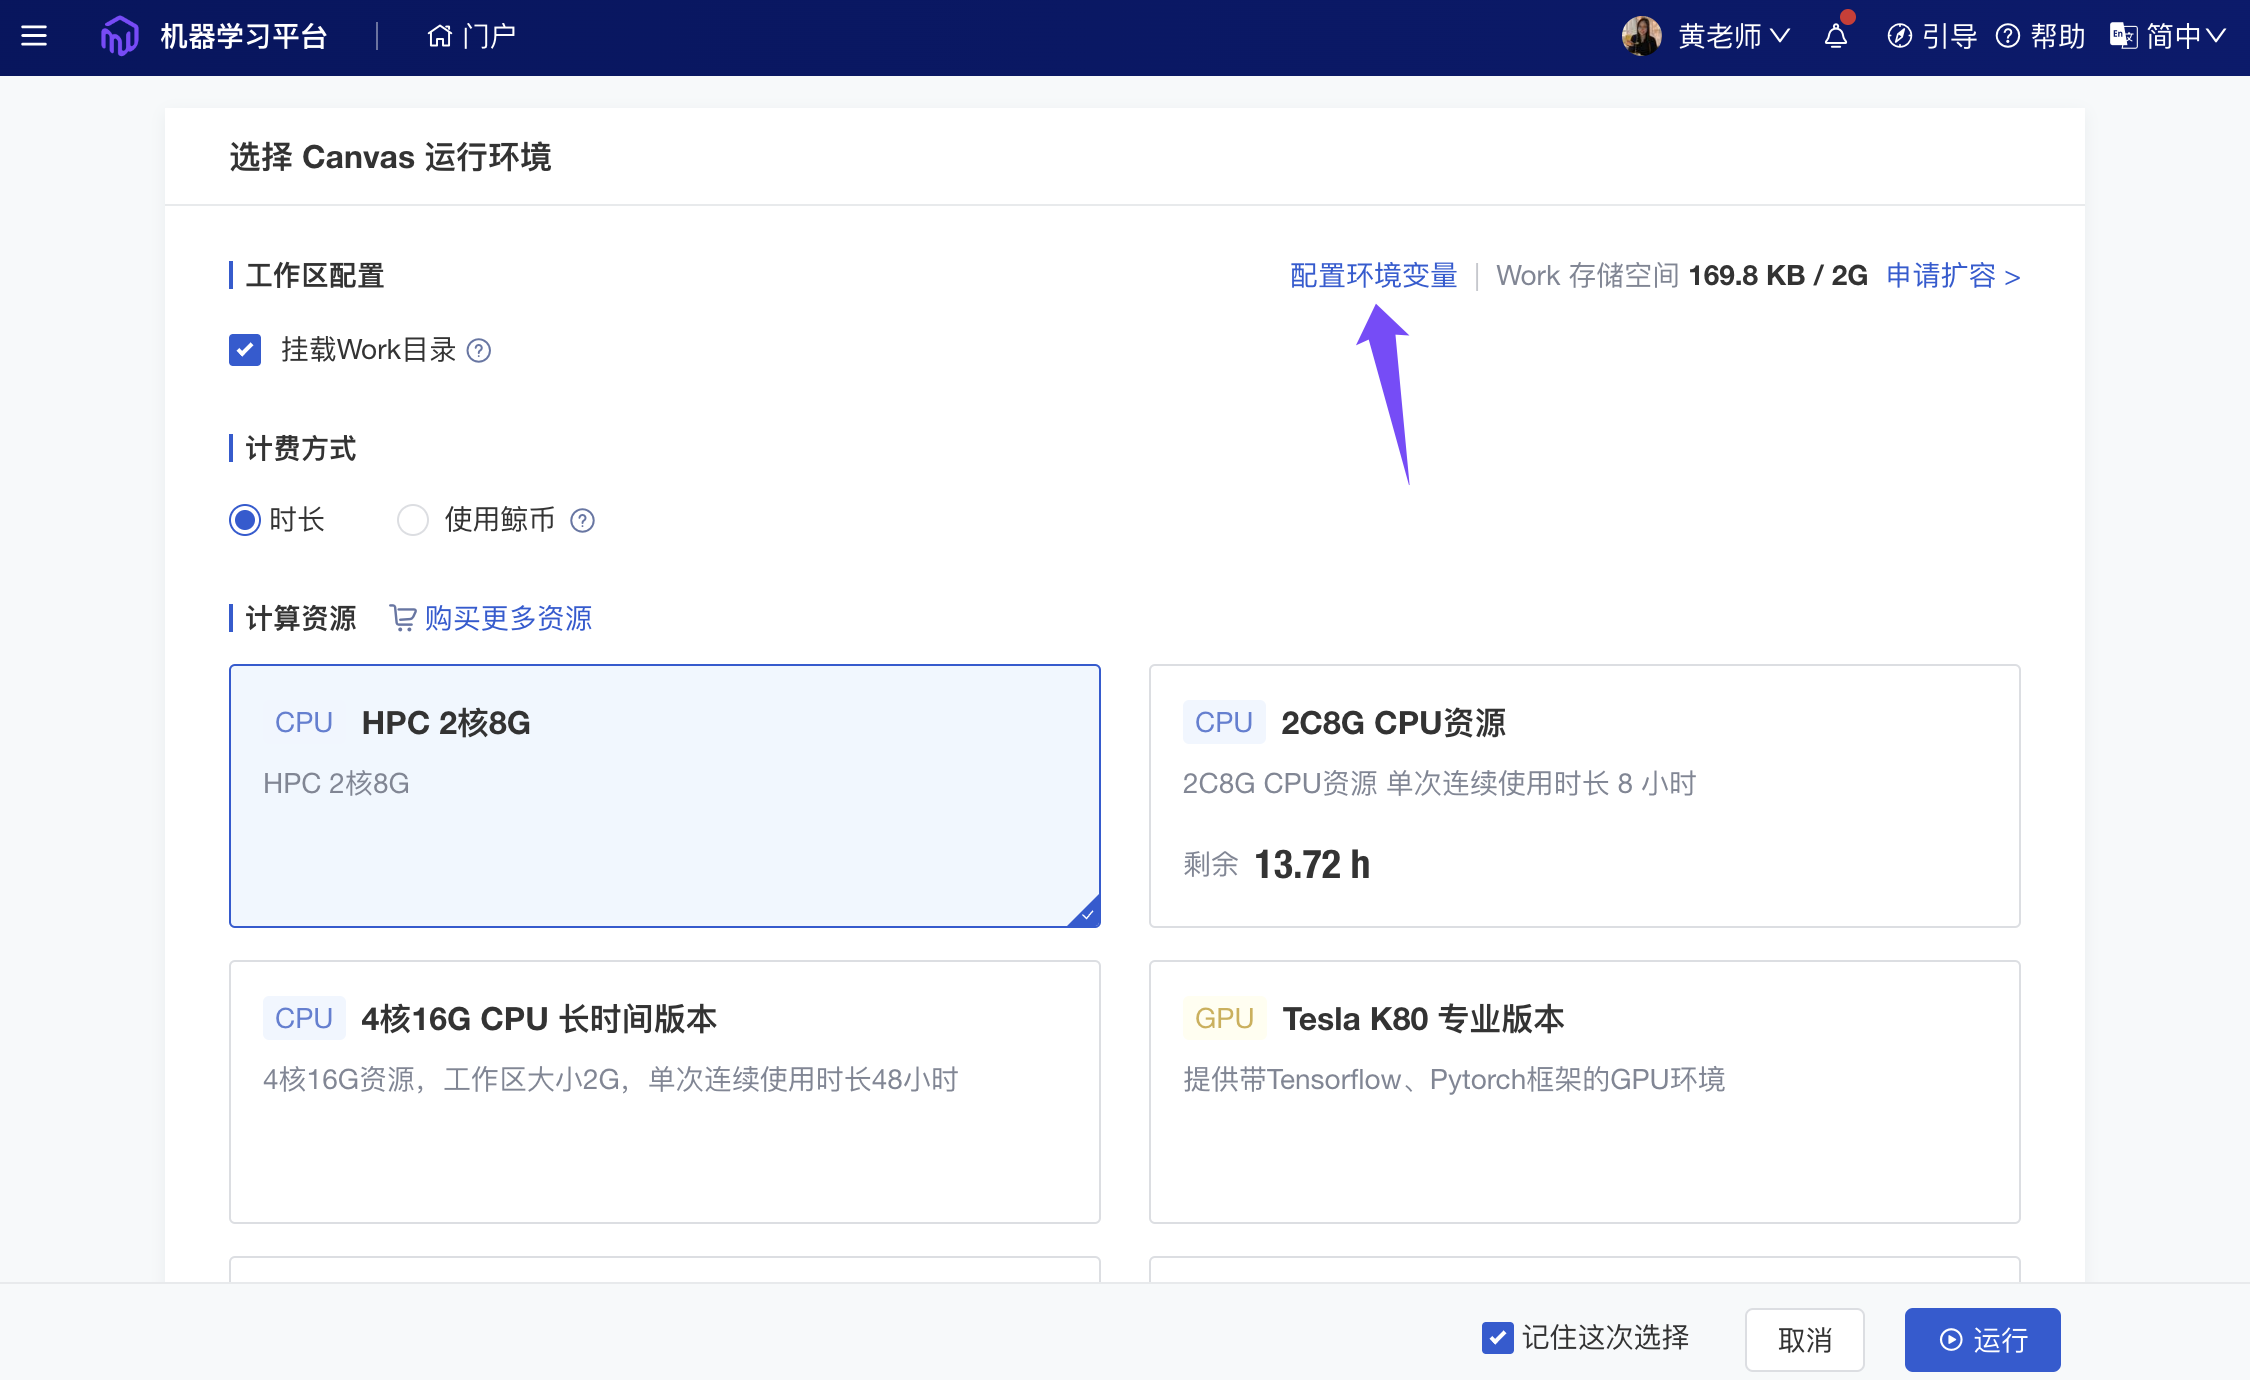Click 配置环境变量 link

[1373, 276]
